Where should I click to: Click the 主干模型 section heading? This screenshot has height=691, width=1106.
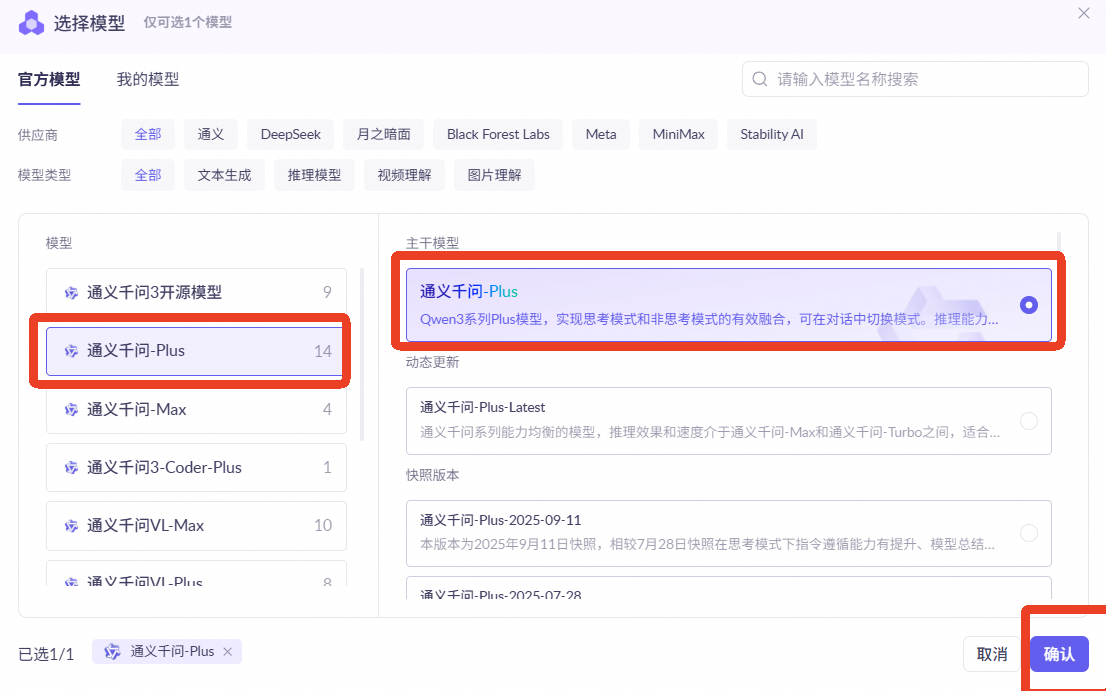click(432, 243)
